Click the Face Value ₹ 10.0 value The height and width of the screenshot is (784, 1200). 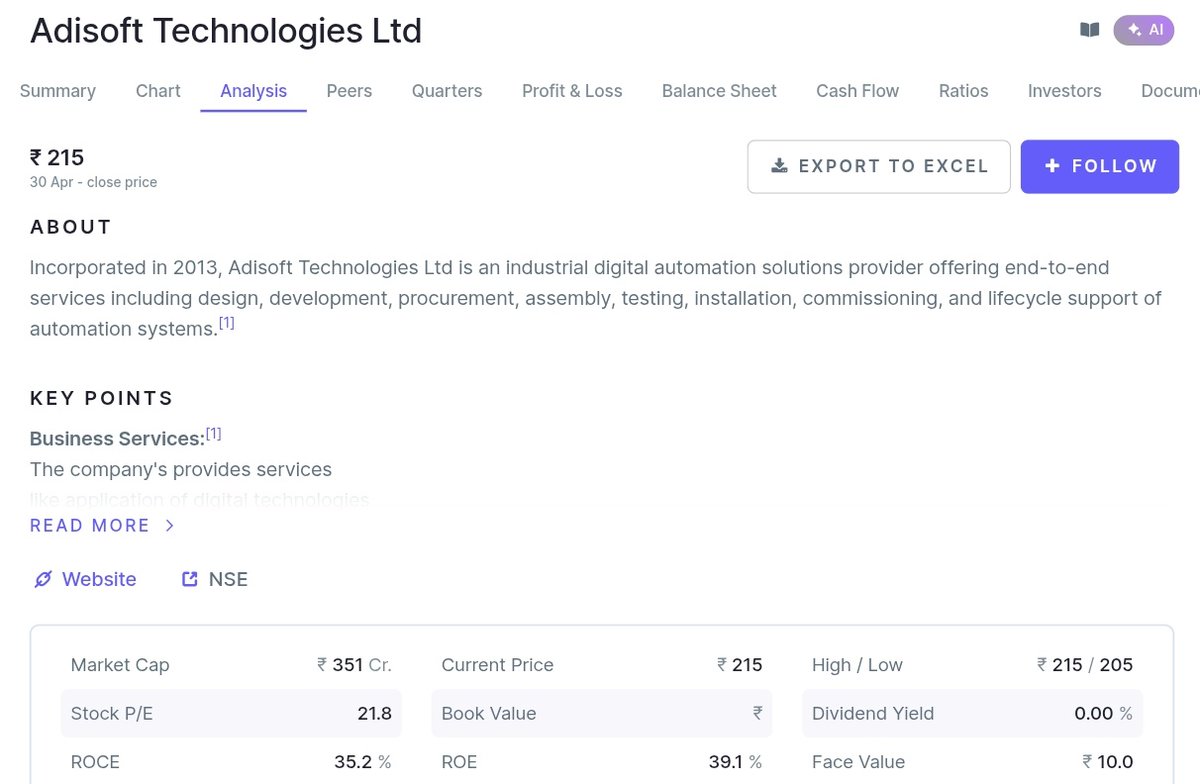[x=1108, y=762]
